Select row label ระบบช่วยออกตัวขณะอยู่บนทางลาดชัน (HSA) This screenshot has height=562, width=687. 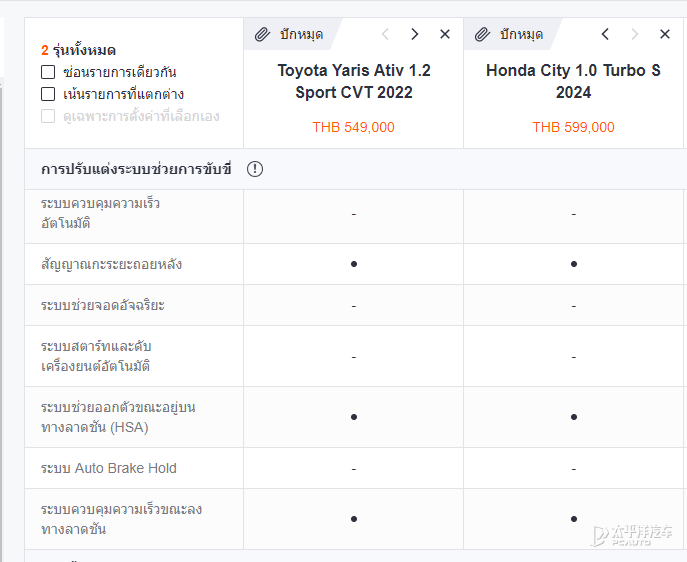tap(118, 417)
